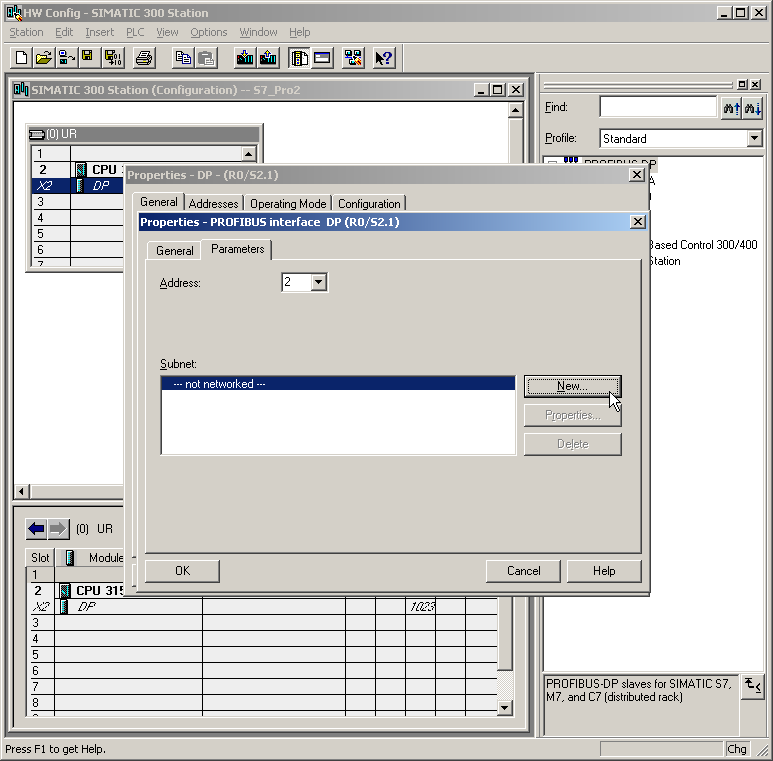The height and width of the screenshot is (761, 773).
Task: Click the catalog info pin icon
Action: pos(752,686)
